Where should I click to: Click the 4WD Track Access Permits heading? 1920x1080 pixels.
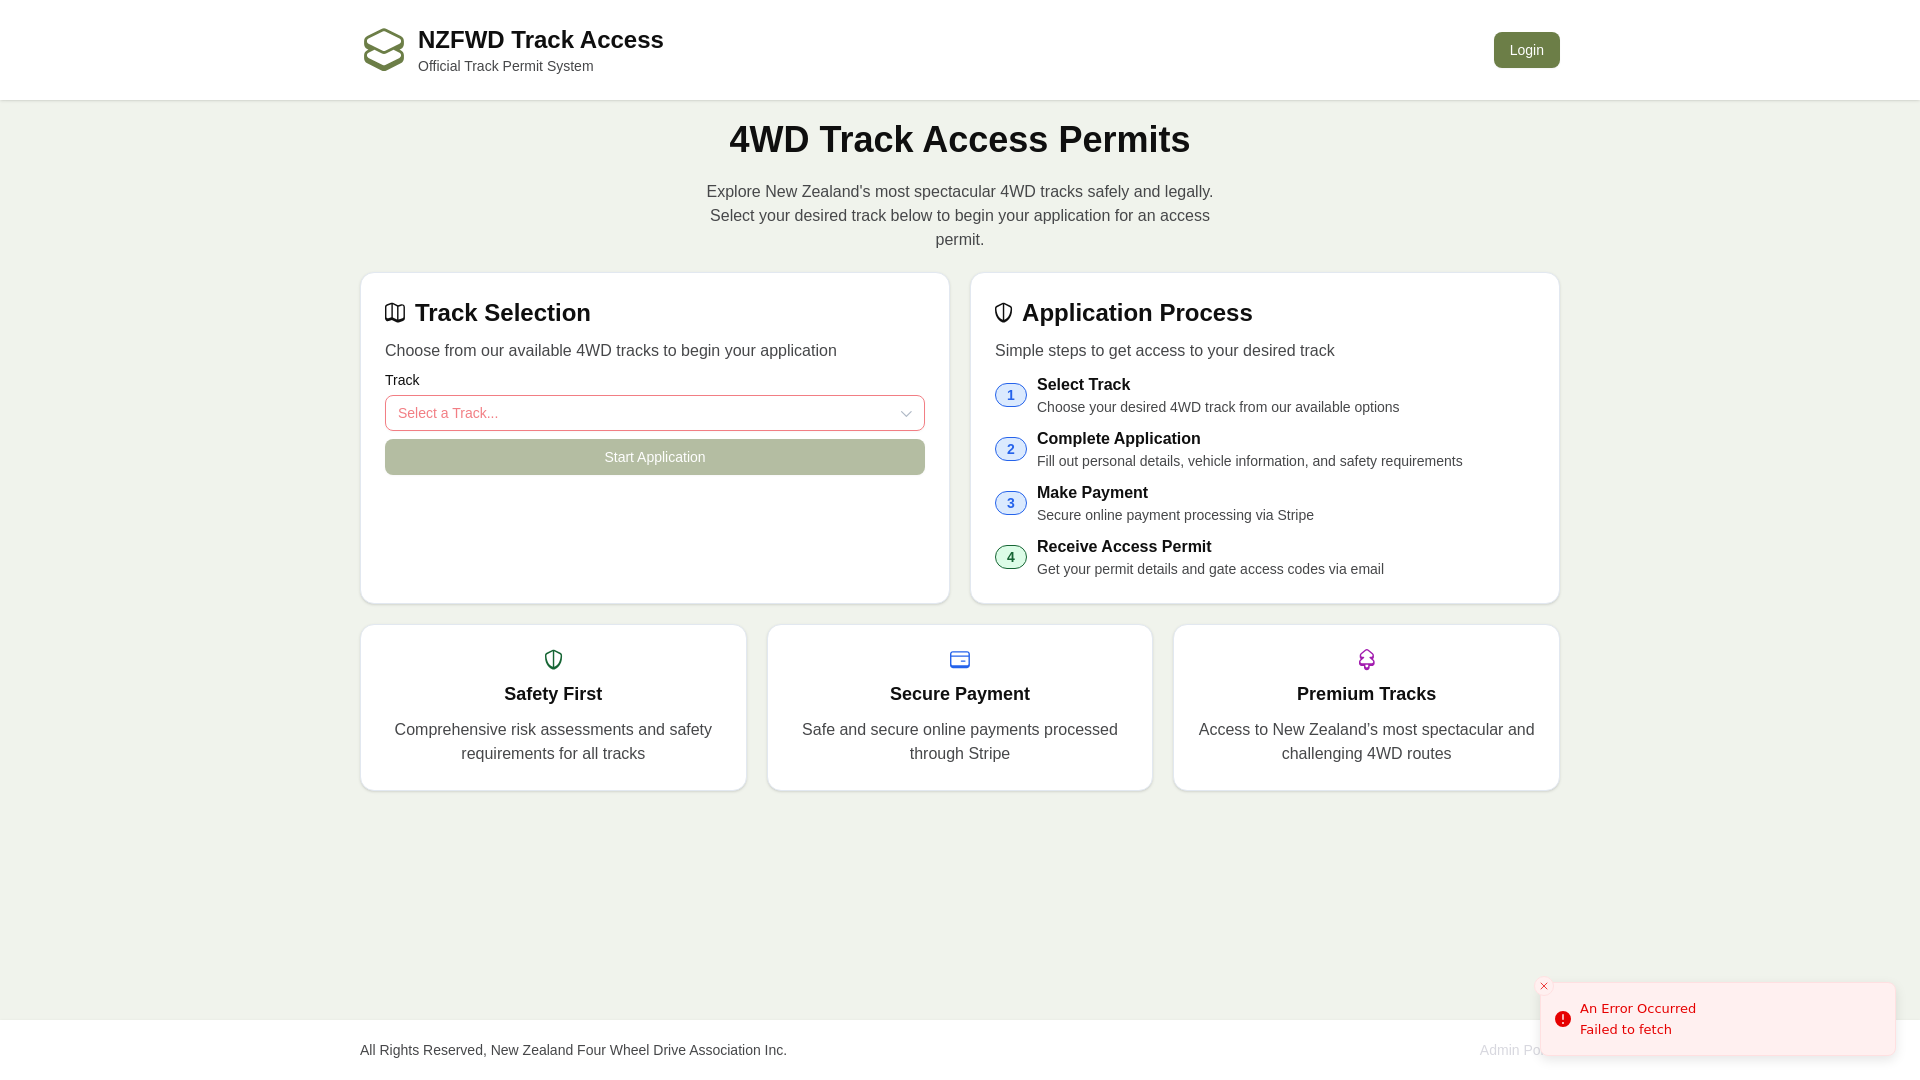(960, 140)
